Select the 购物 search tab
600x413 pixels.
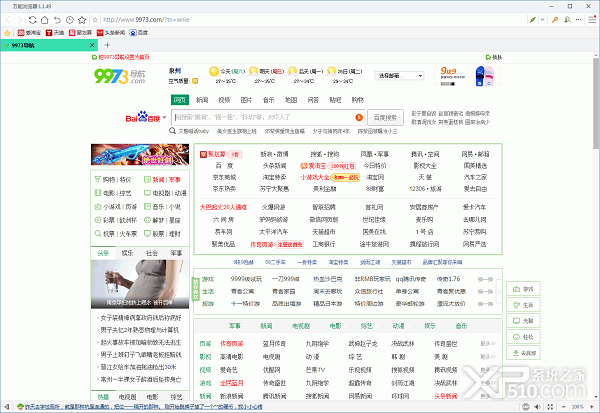(x=357, y=100)
